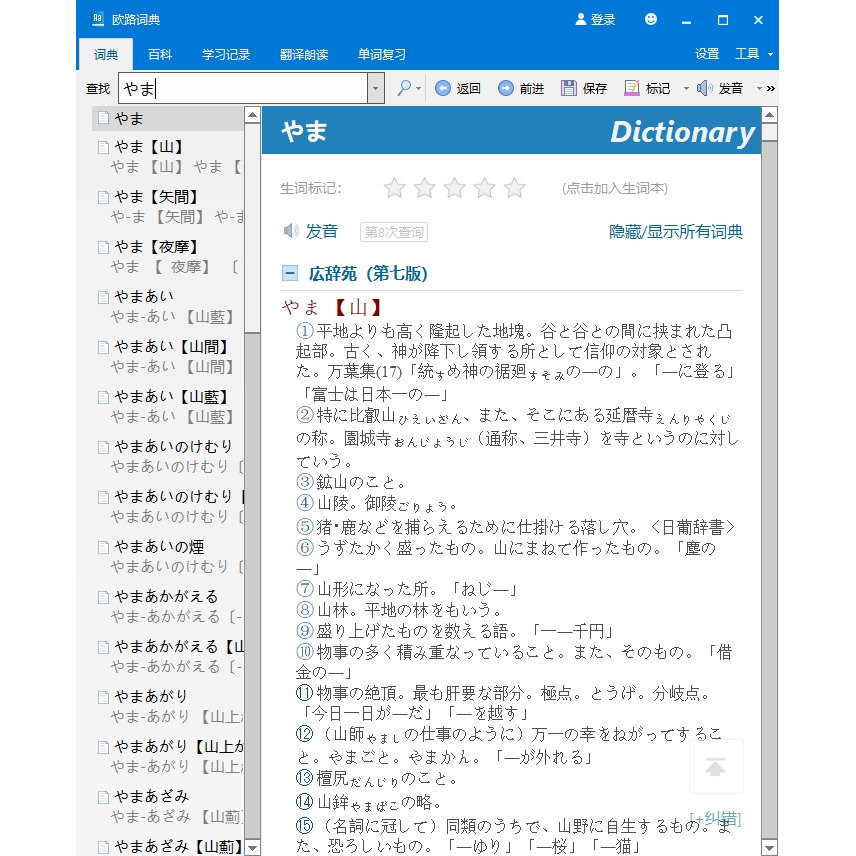The width and height of the screenshot is (856, 856).
Task: Click the 第8次查询 query count badge
Action: tap(394, 232)
